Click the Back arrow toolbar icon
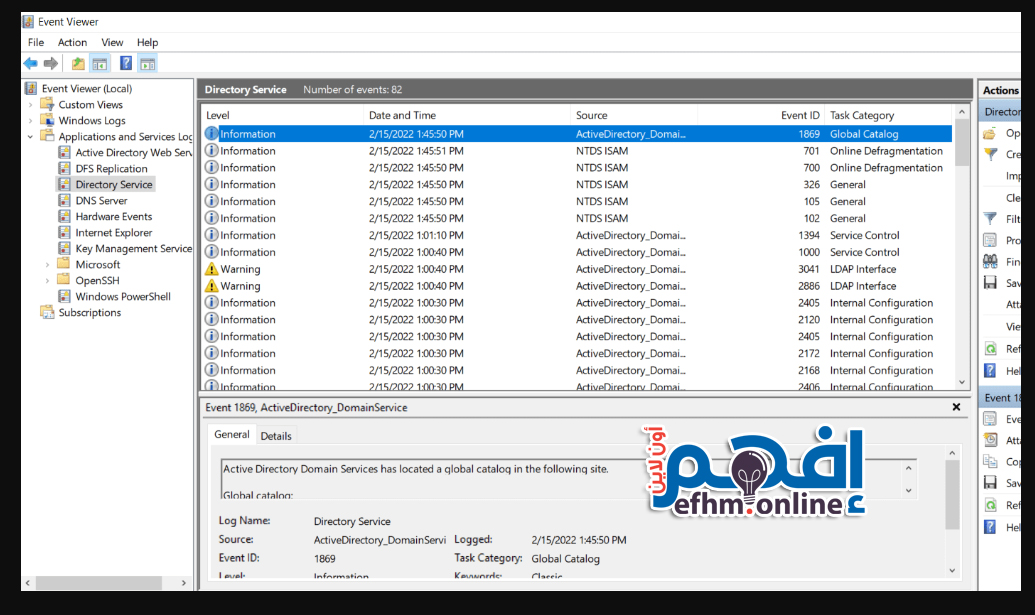 point(30,64)
